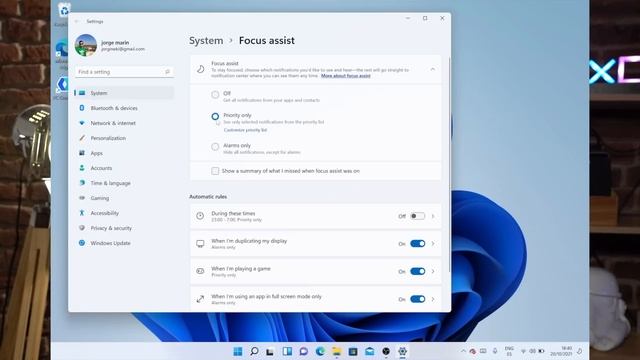Select the Off focus assist option
Image resolution: width=640 pixels, height=360 pixels.
click(215, 95)
